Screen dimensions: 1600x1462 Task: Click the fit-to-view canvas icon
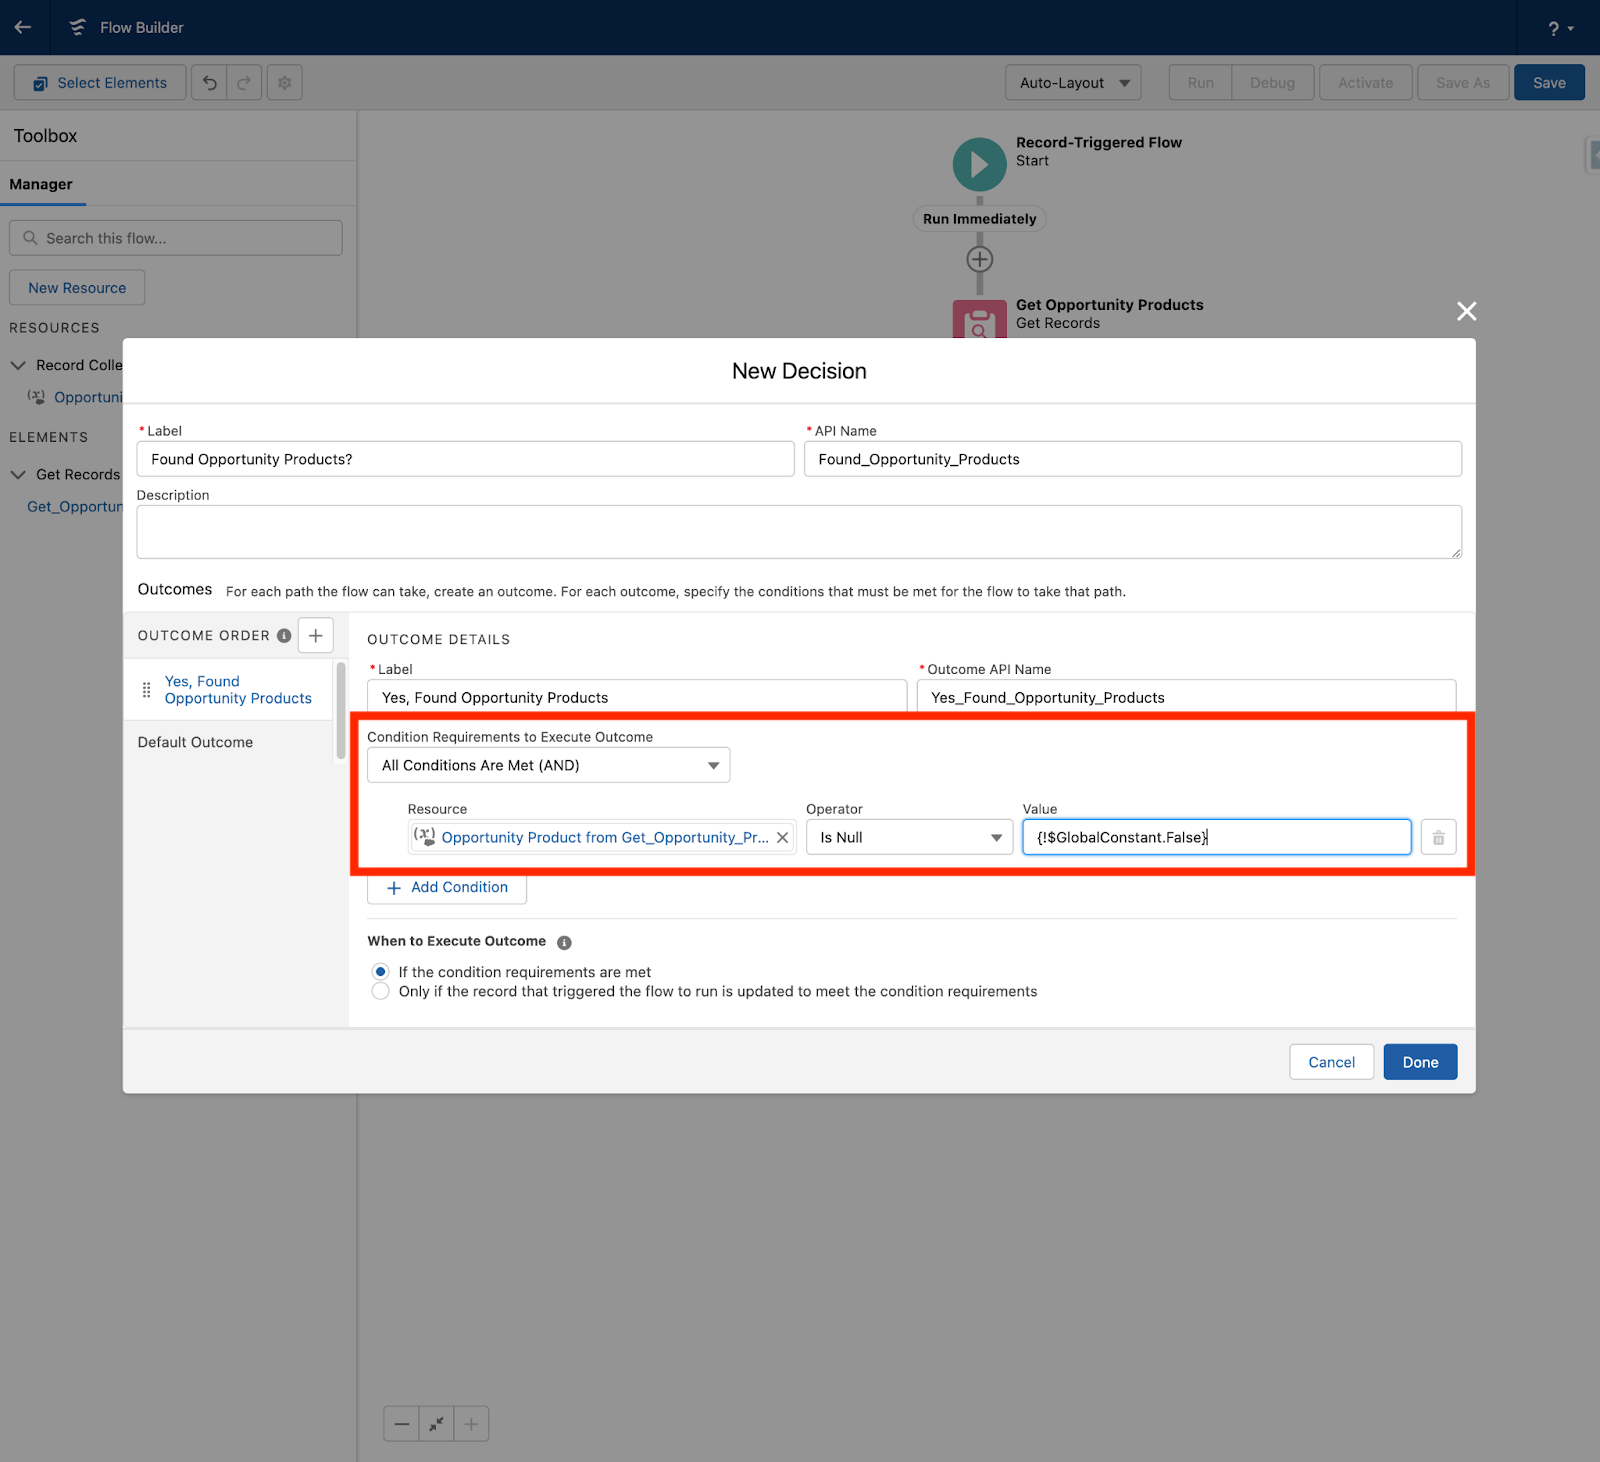435,1423
